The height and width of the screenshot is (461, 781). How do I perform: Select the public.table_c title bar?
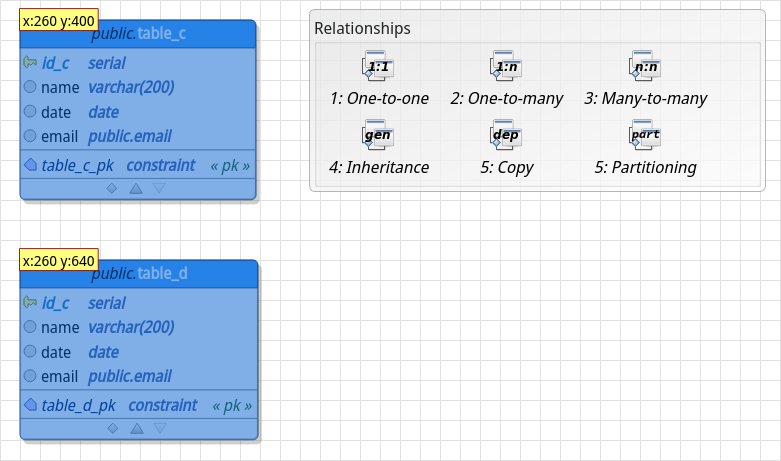pos(150,34)
